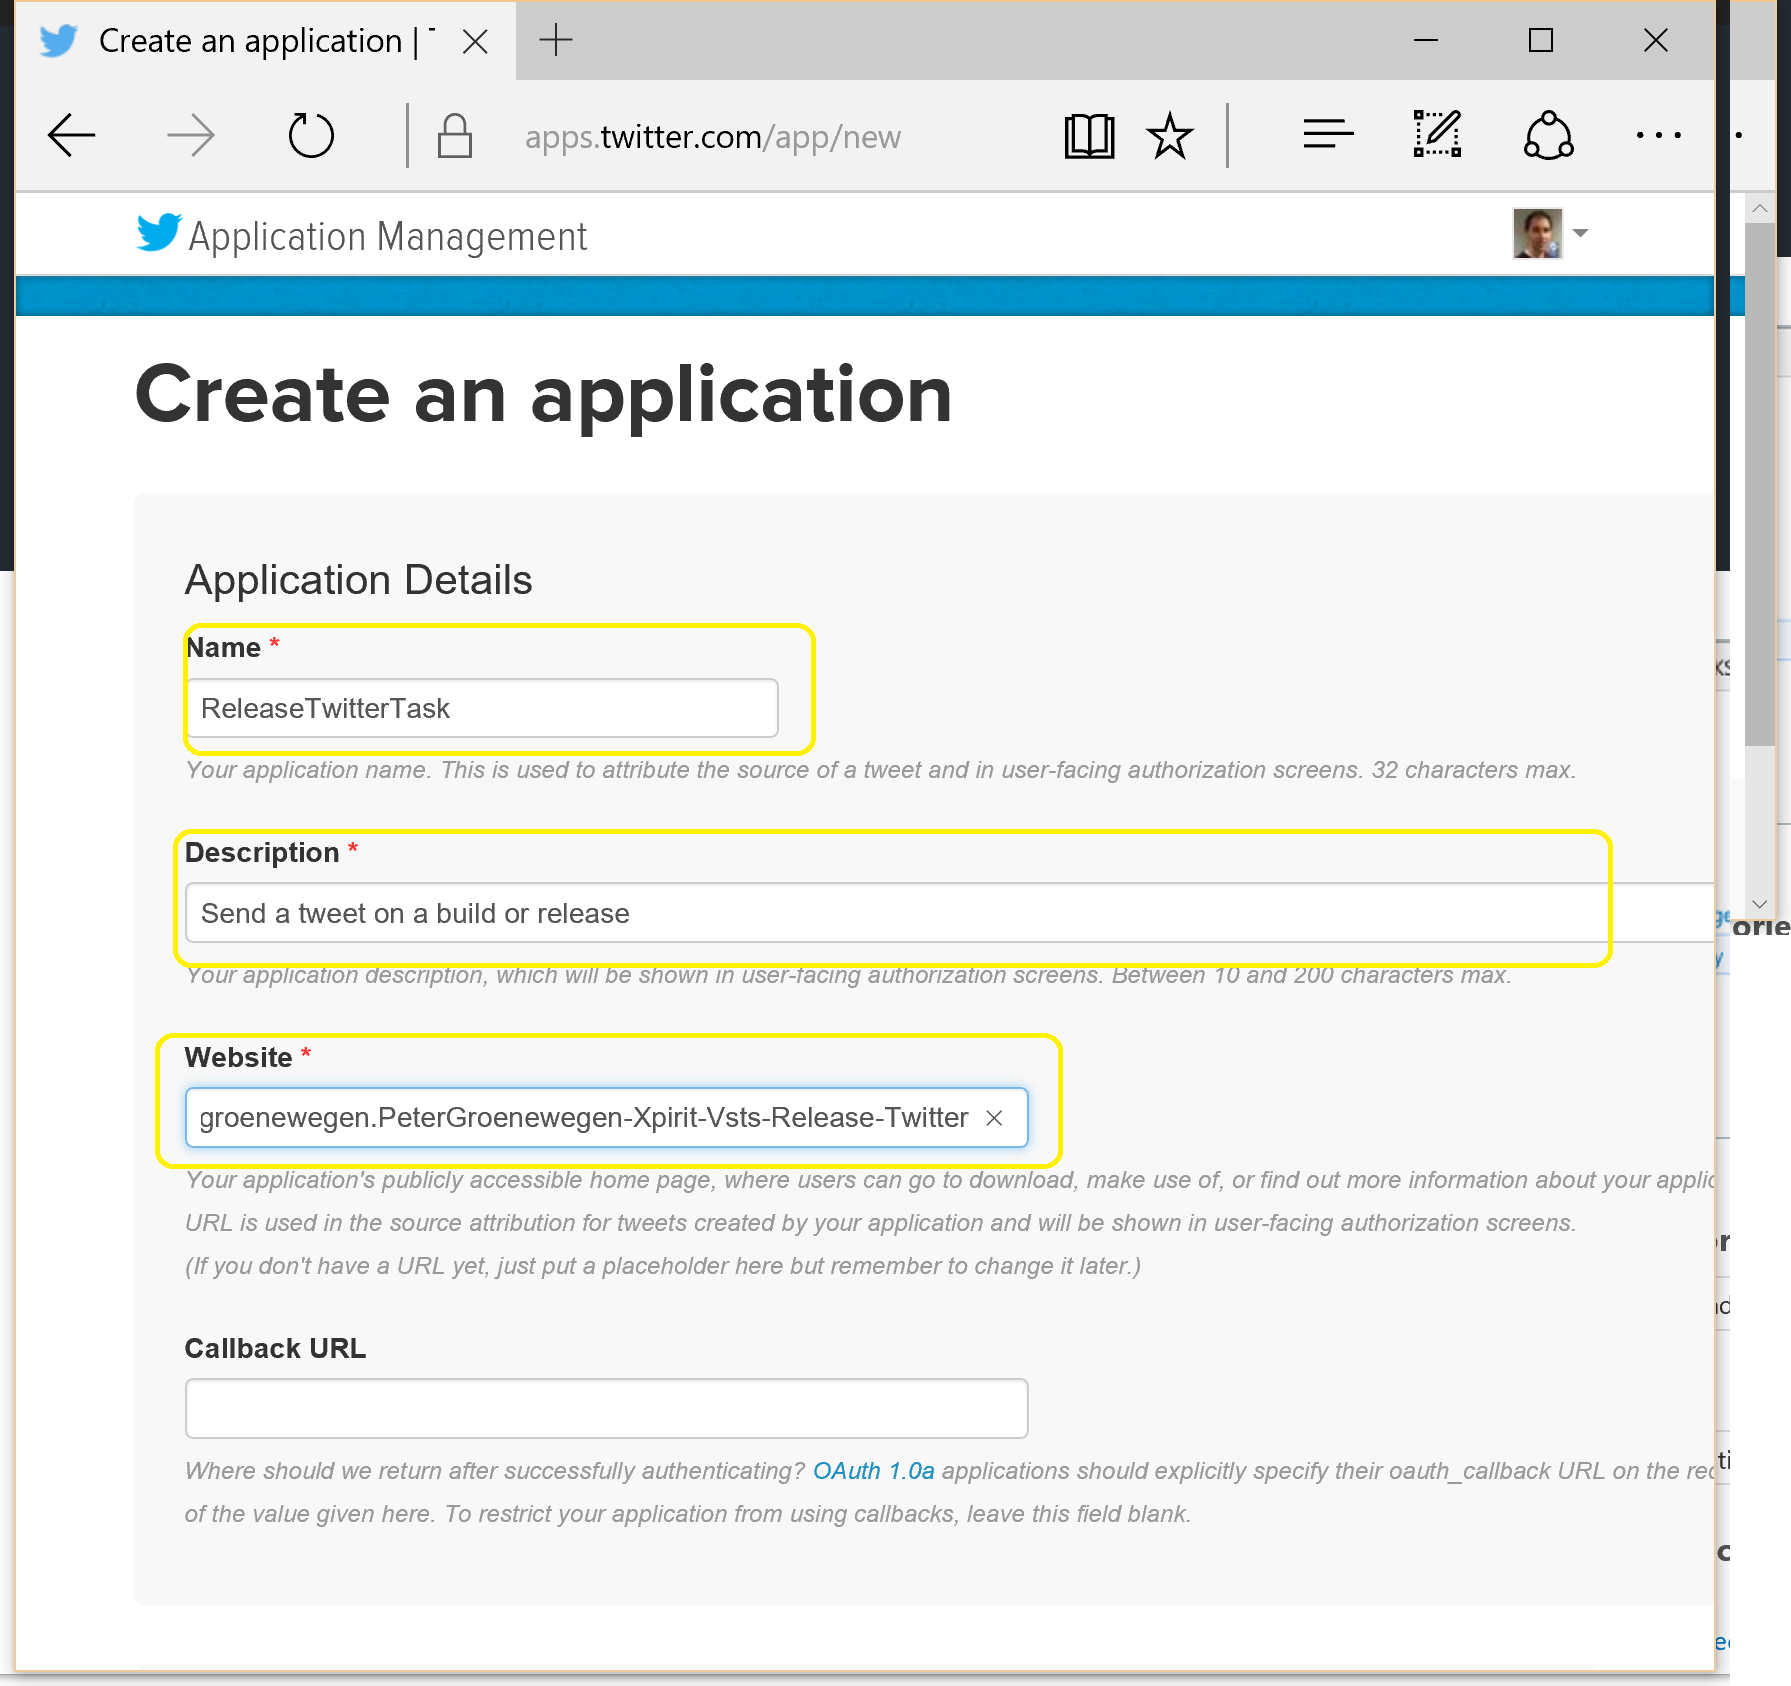Click the Description field label

tap(262, 852)
